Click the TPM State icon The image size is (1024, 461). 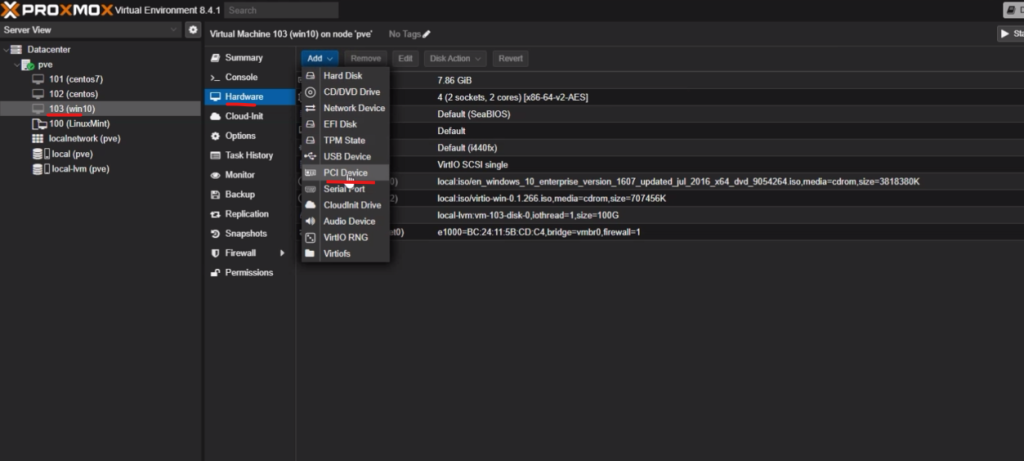tap(310, 140)
